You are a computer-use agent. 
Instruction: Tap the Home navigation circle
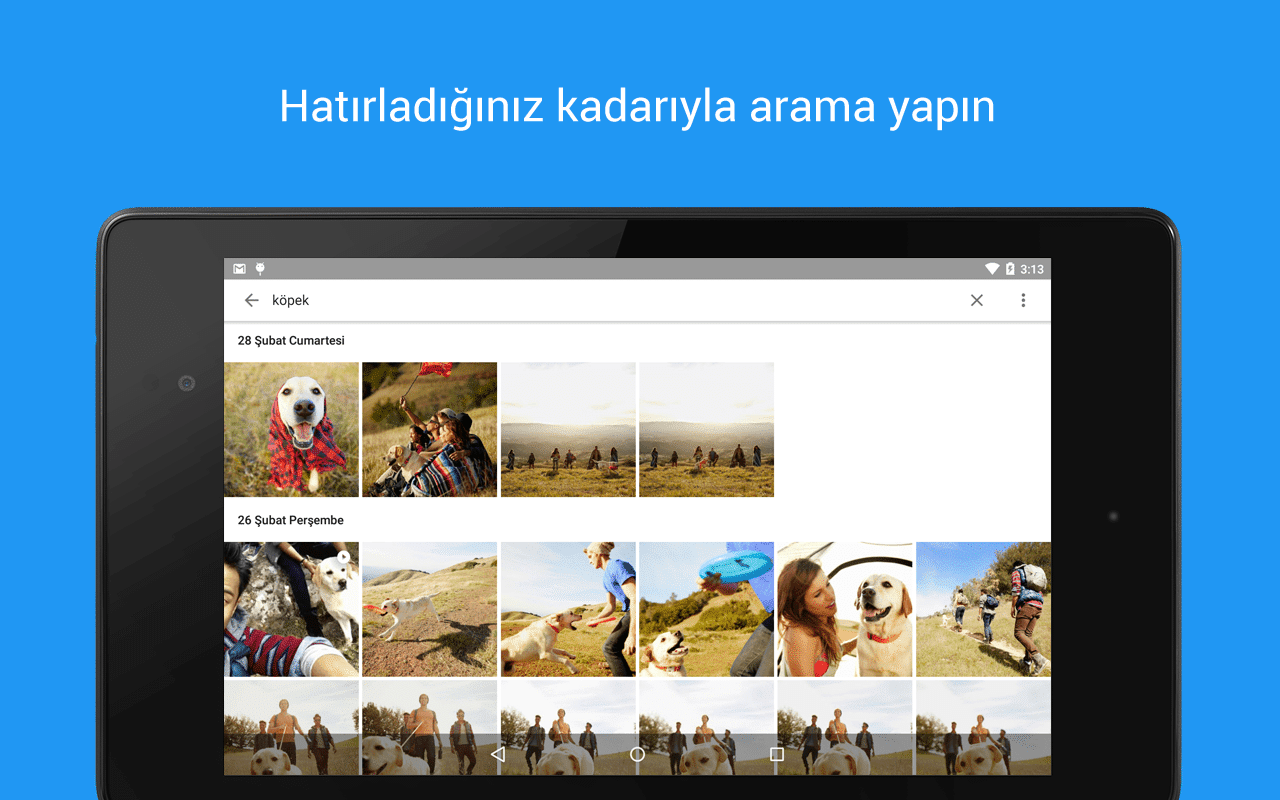coord(637,755)
